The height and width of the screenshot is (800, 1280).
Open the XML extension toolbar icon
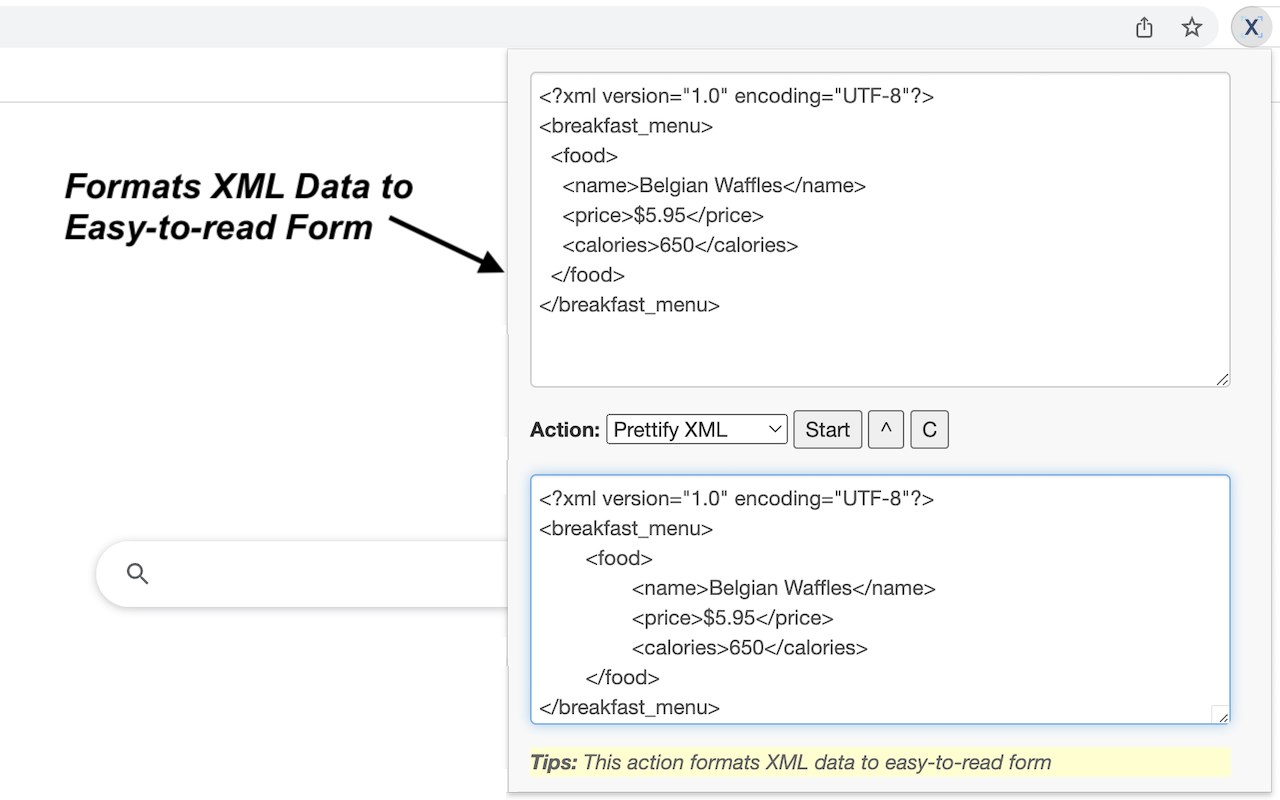point(1251,28)
